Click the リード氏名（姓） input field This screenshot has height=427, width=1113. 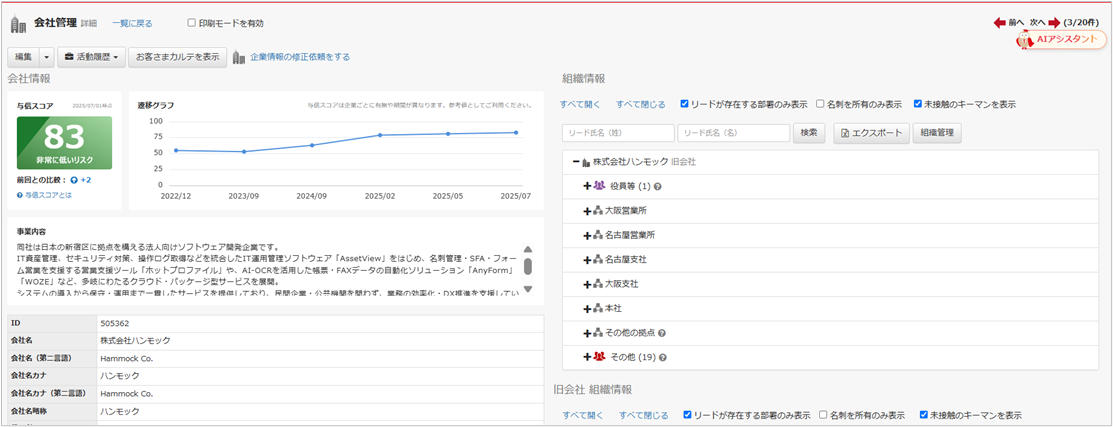pyautogui.click(x=617, y=133)
